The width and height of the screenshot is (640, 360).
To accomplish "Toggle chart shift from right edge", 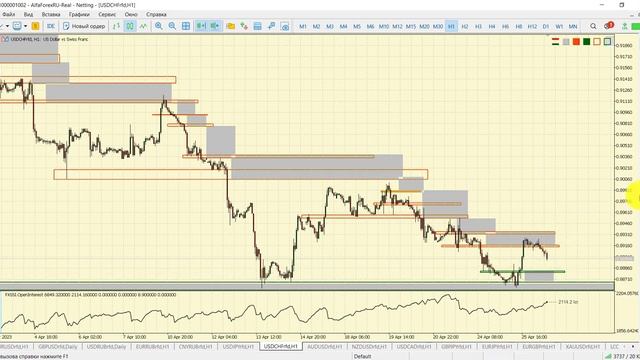I will 214,26.
